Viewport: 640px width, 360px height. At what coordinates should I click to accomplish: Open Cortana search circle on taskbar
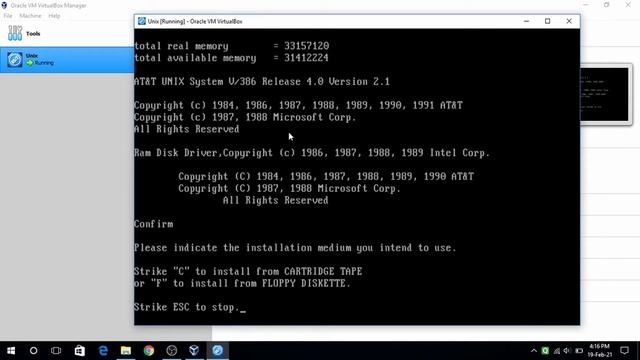point(33,351)
